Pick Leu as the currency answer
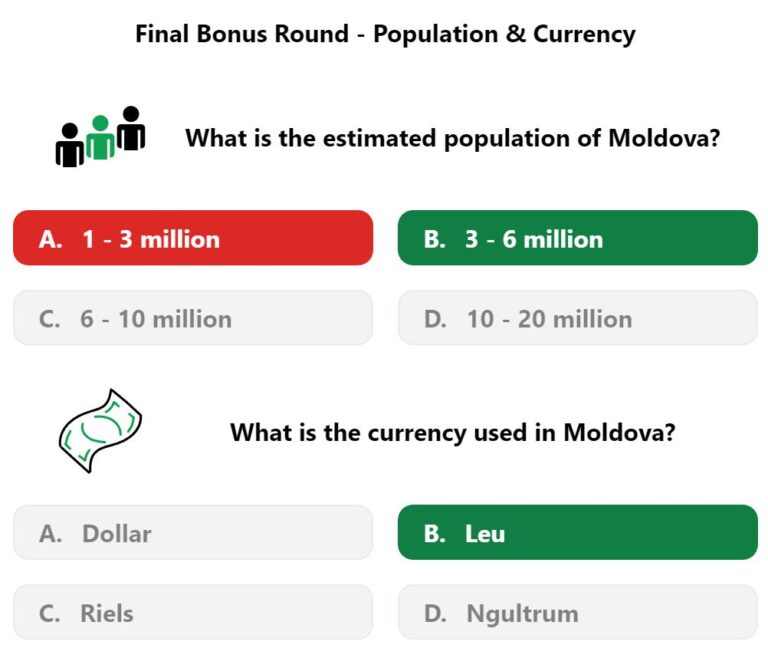768x658 pixels. point(577,533)
